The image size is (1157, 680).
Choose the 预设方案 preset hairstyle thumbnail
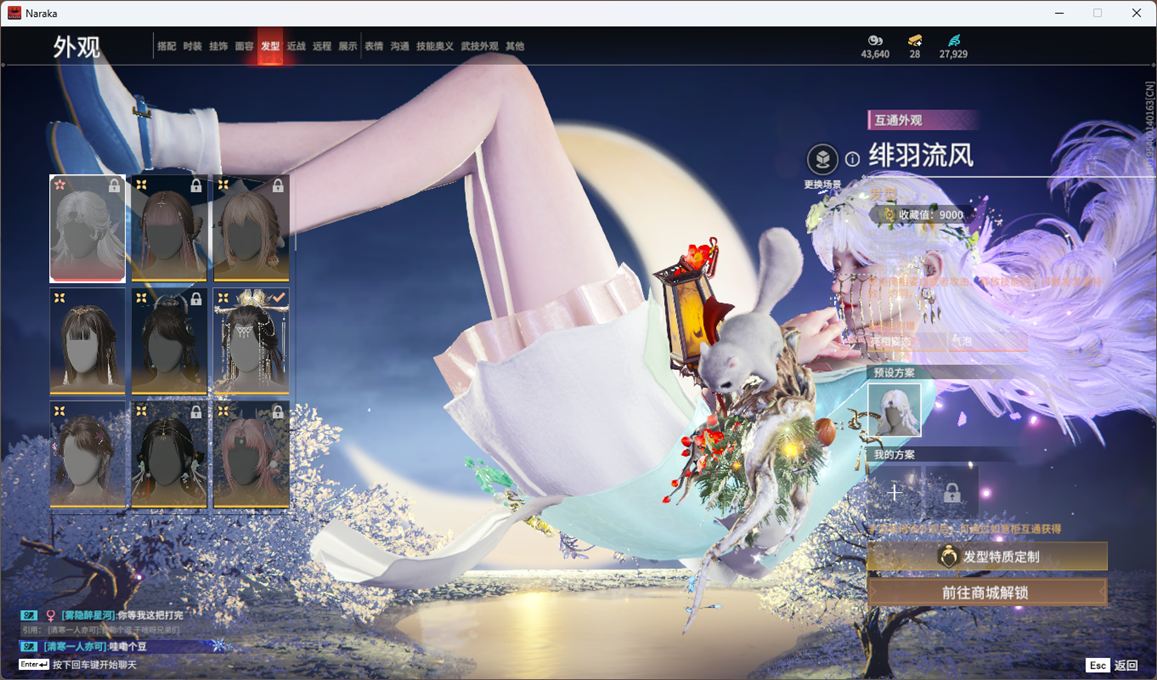894,410
